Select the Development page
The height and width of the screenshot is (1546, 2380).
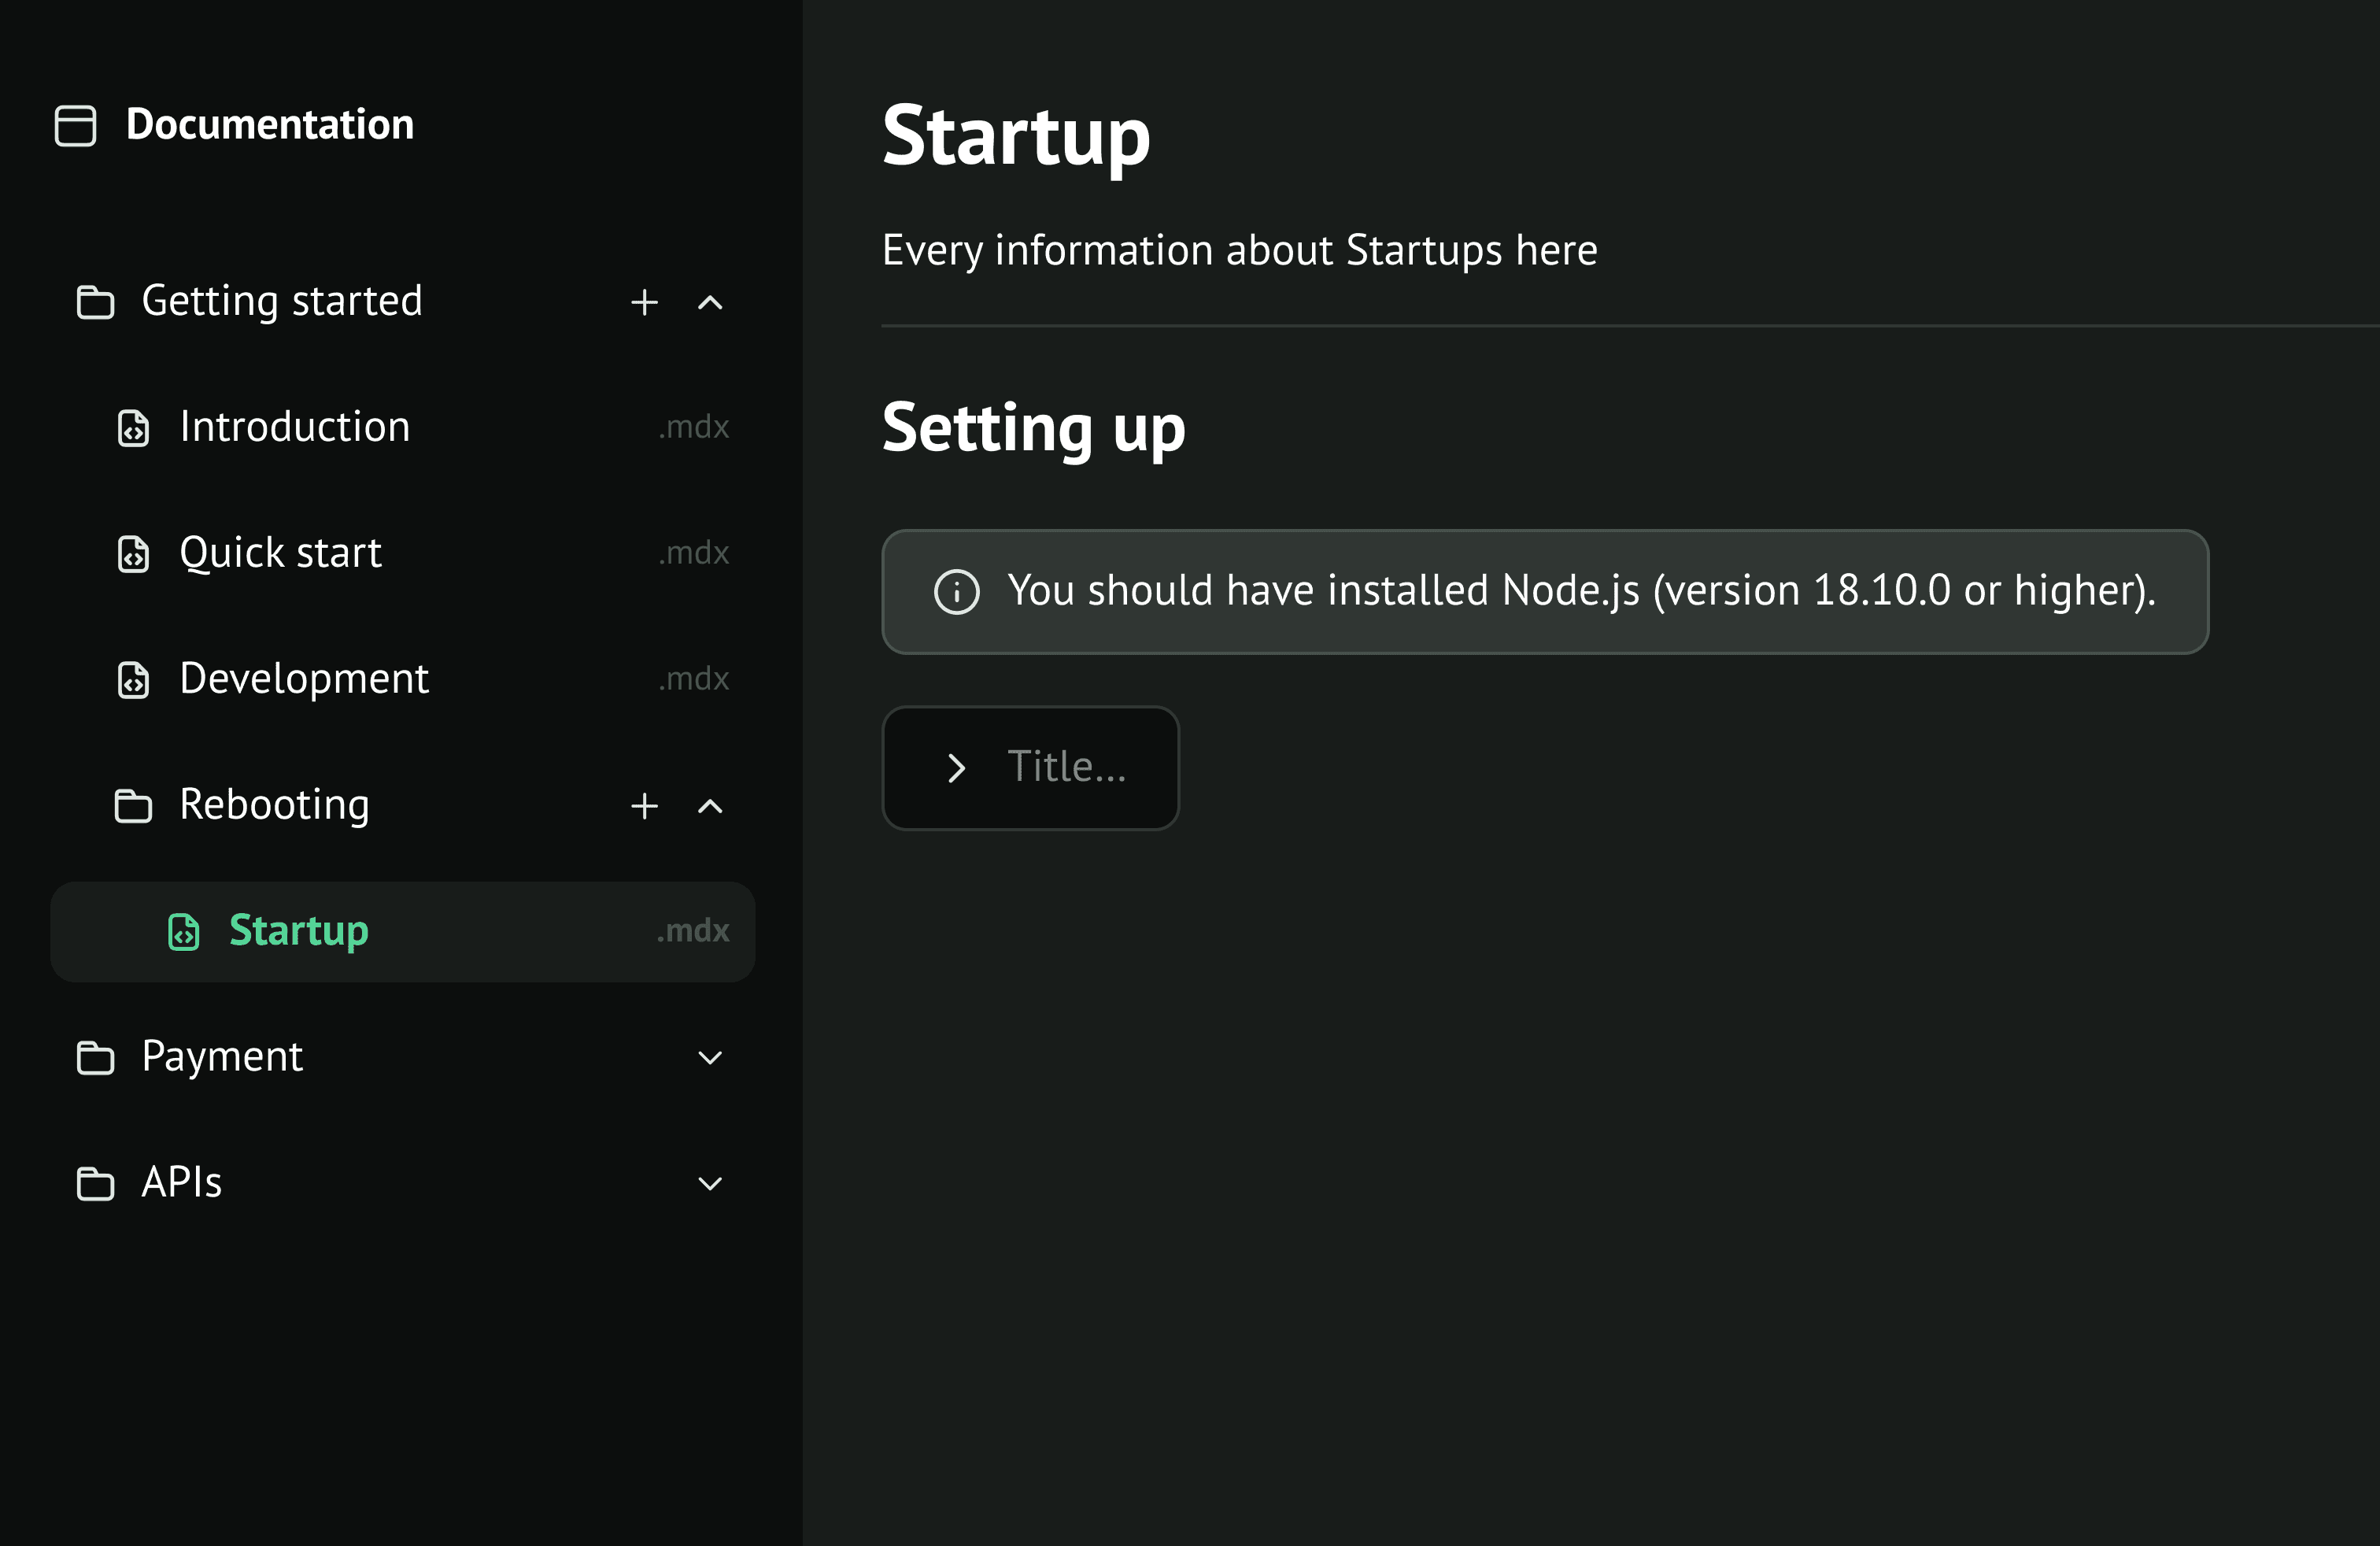pyautogui.click(x=304, y=680)
